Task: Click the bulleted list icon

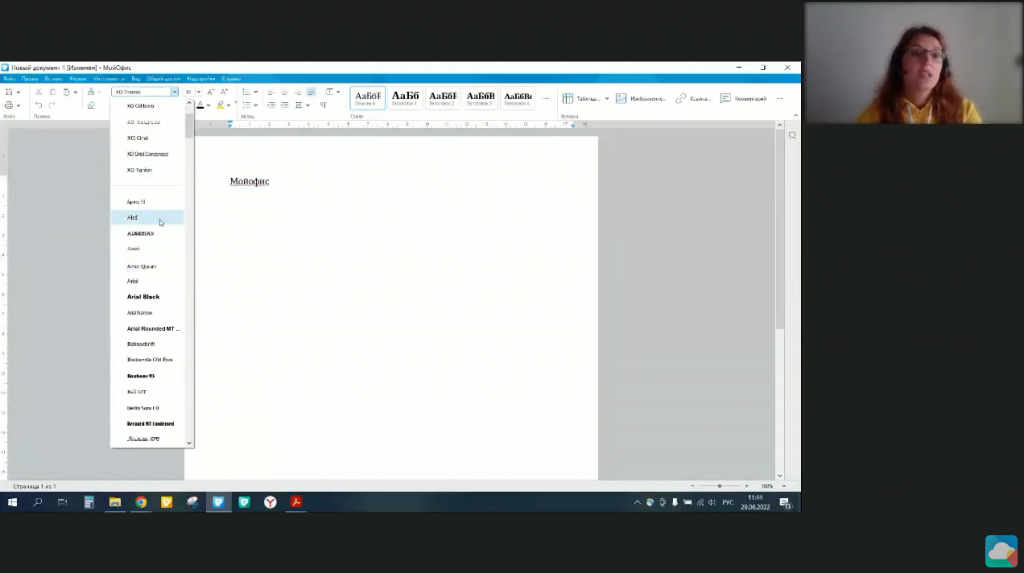Action: [x=246, y=92]
